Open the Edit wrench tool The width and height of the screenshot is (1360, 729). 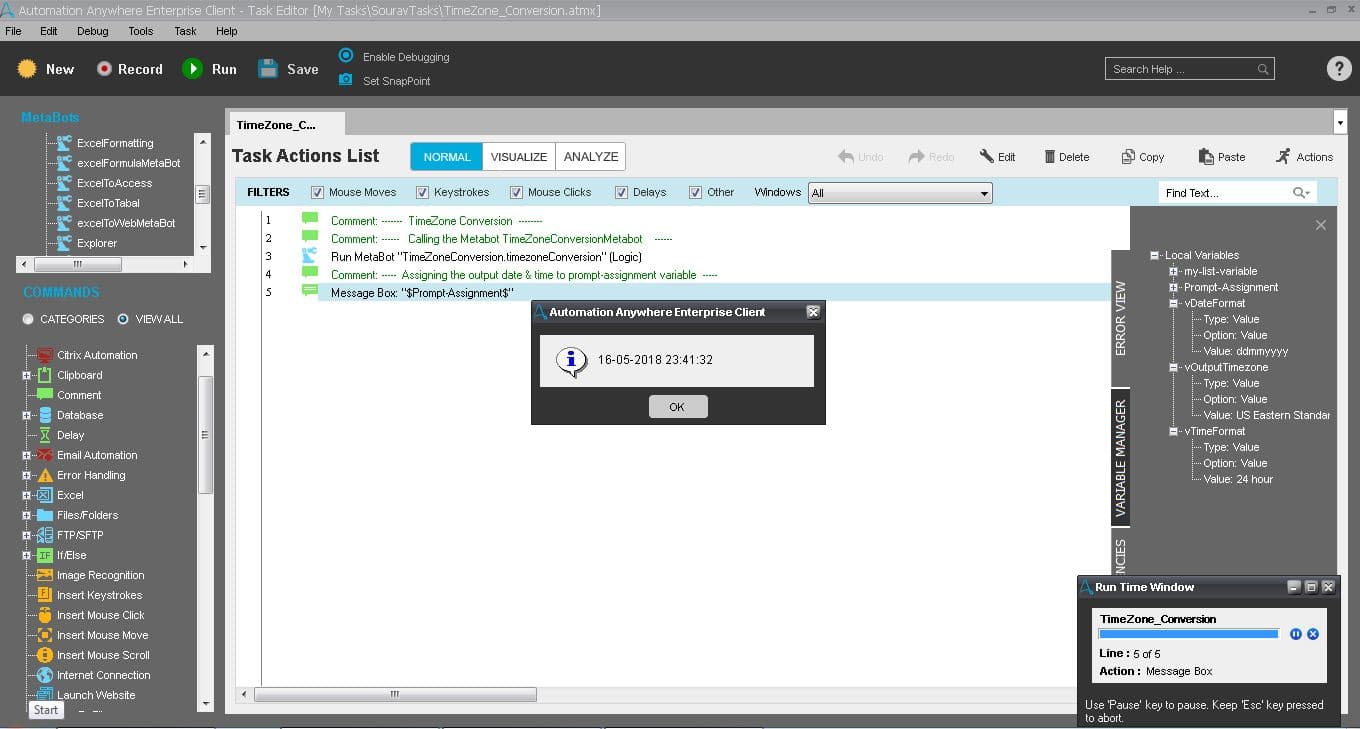click(x=986, y=157)
